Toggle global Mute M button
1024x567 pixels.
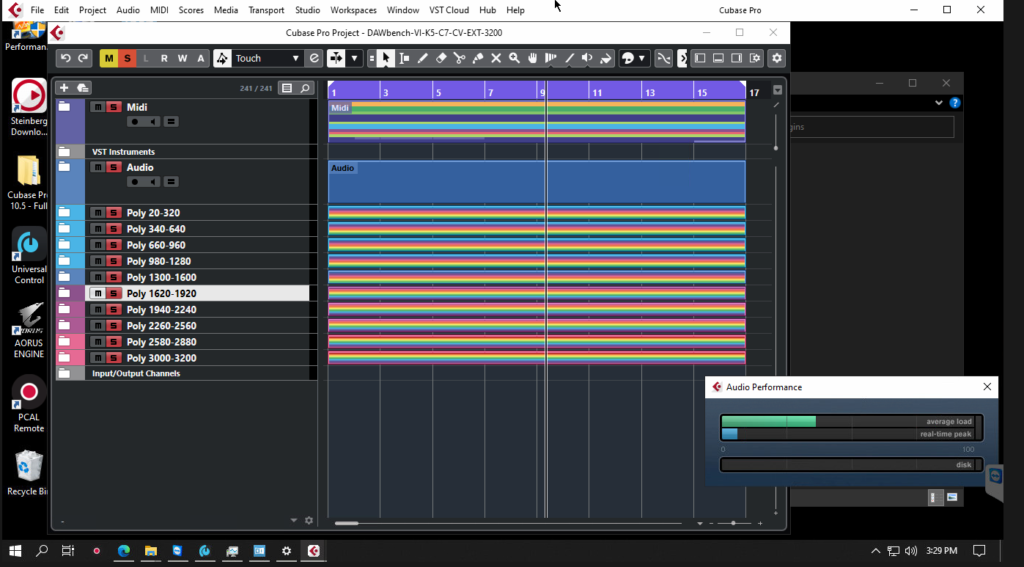pyautogui.click(x=108, y=58)
